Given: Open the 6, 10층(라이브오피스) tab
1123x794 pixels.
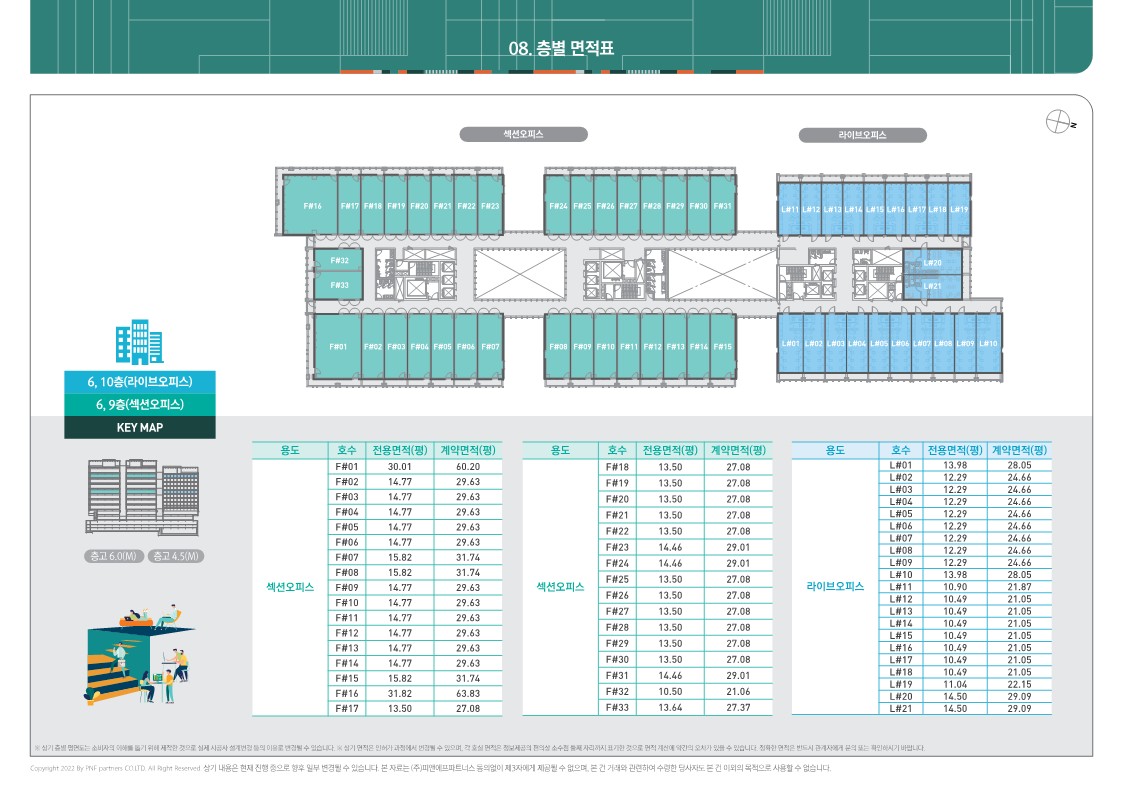Looking at the screenshot, I should (x=140, y=382).
